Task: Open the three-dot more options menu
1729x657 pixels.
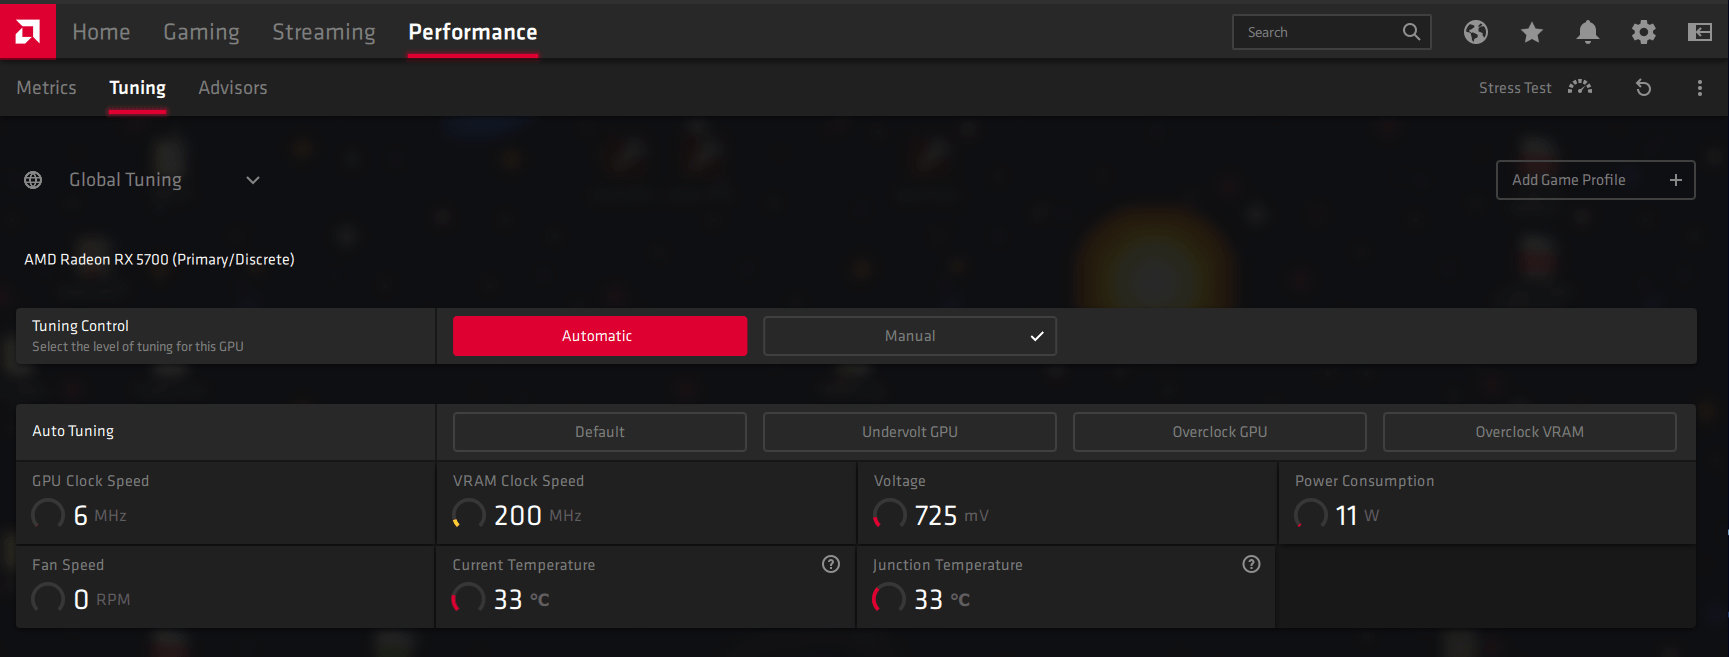Action: (x=1700, y=88)
